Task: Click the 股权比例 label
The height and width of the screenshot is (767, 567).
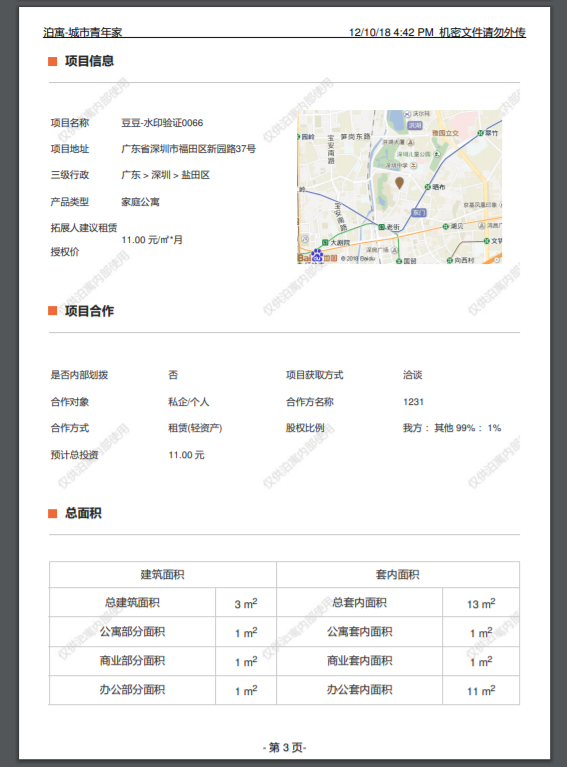Action: [x=305, y=428]
